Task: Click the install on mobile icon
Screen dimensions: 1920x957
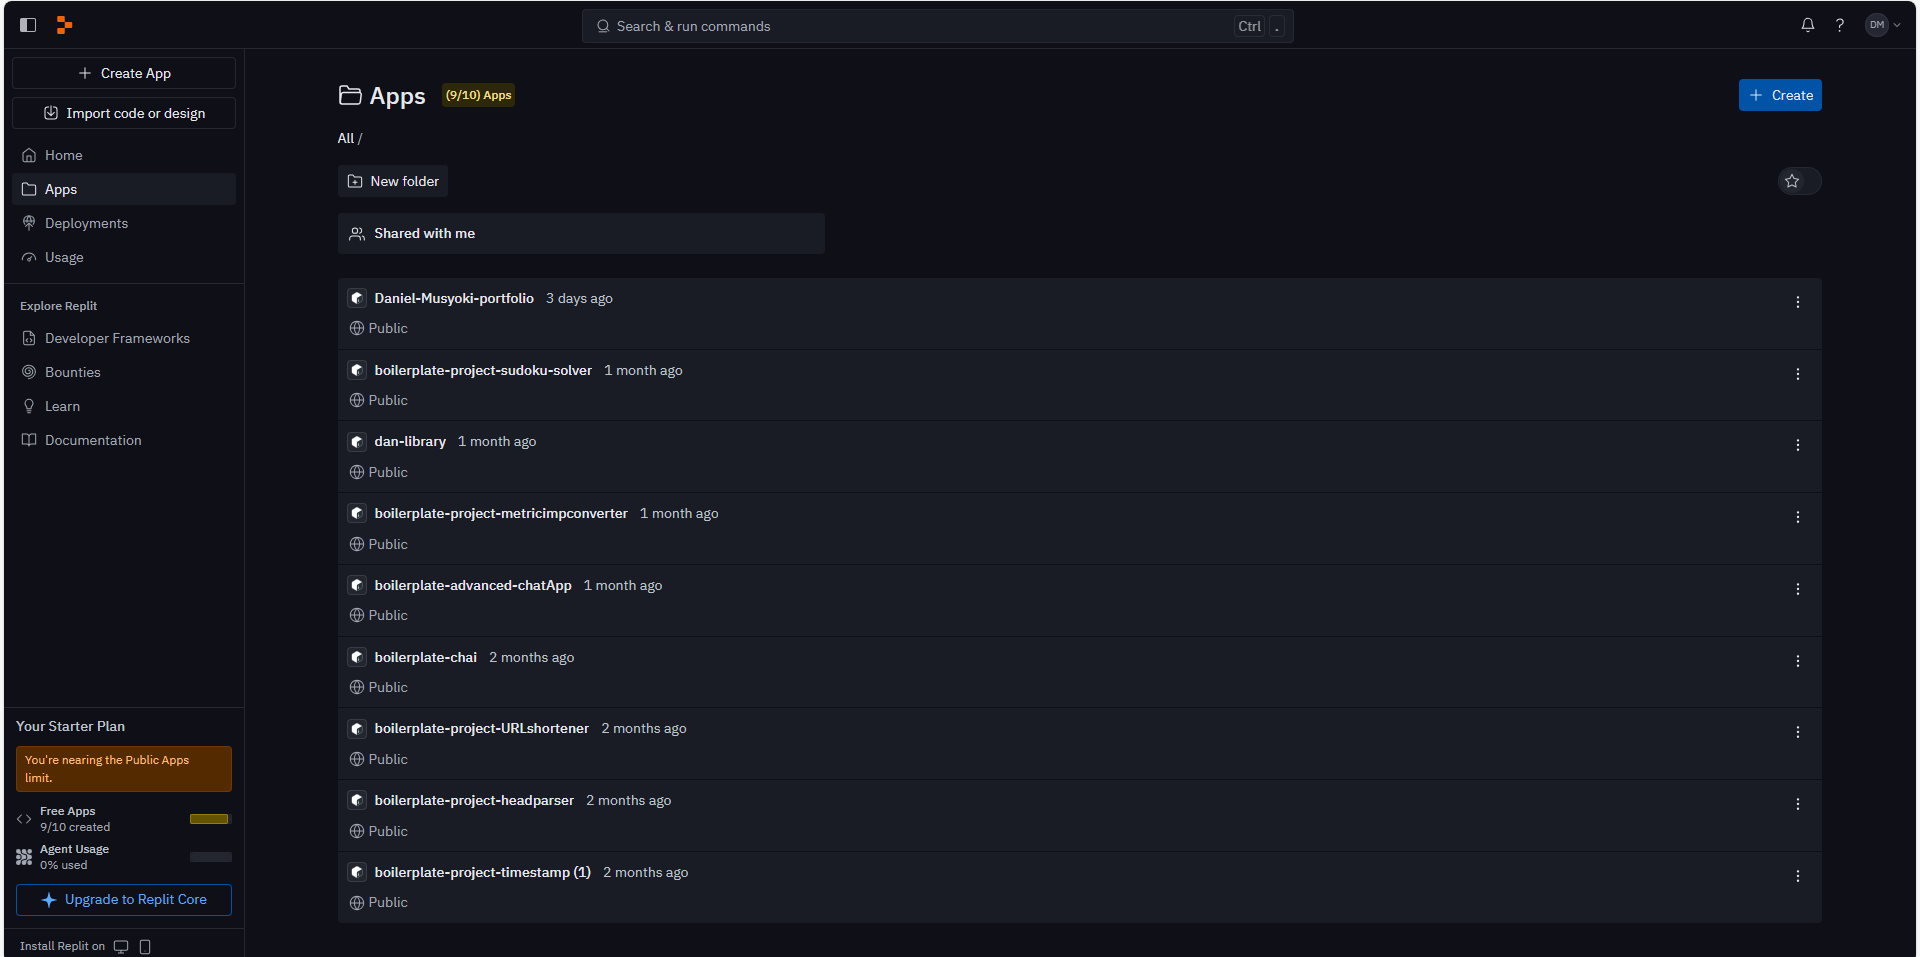Action: (x=145, y=946)
